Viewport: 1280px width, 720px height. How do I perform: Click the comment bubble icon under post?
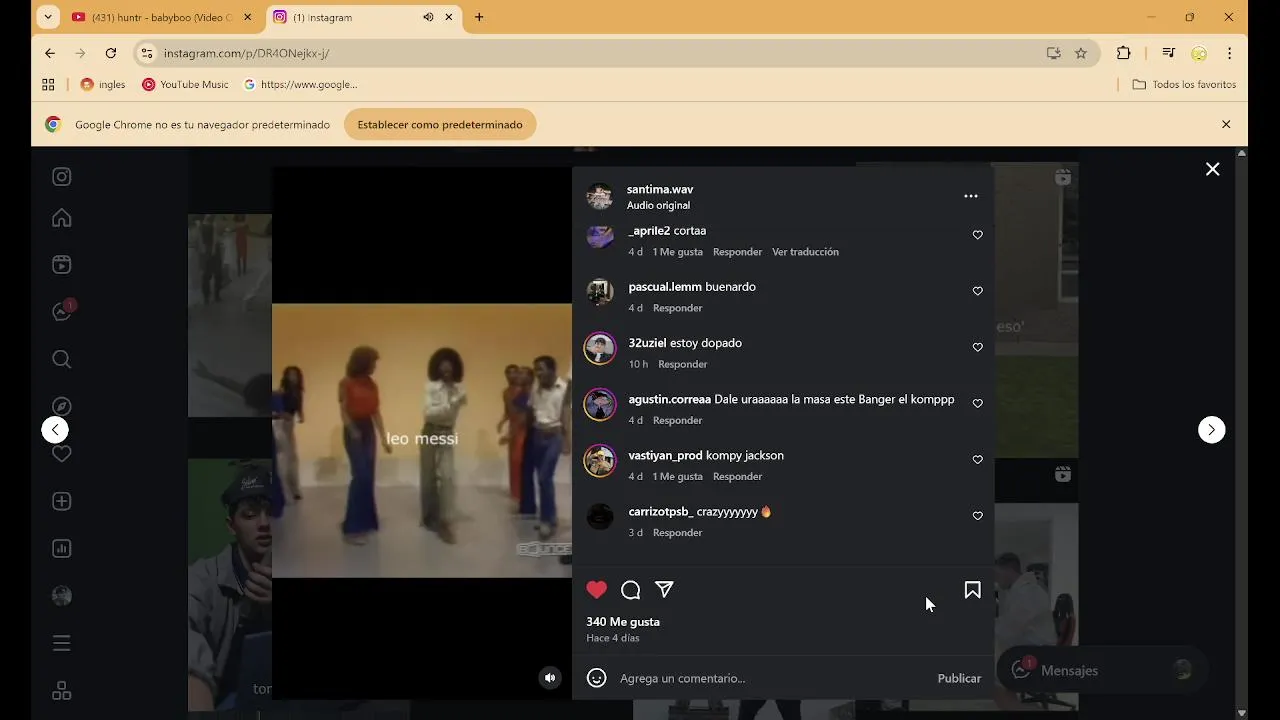pyautogui.click(x=630, y=590)
